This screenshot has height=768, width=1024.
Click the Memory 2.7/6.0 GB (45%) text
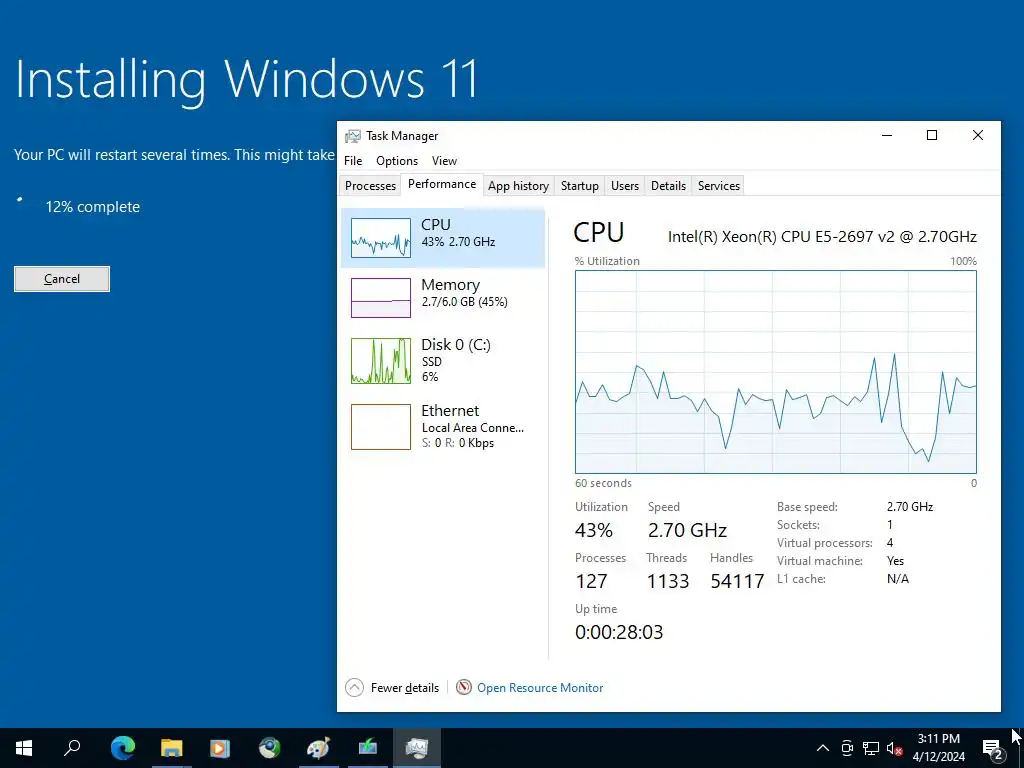pyautogui.click(x=464, y=302)
